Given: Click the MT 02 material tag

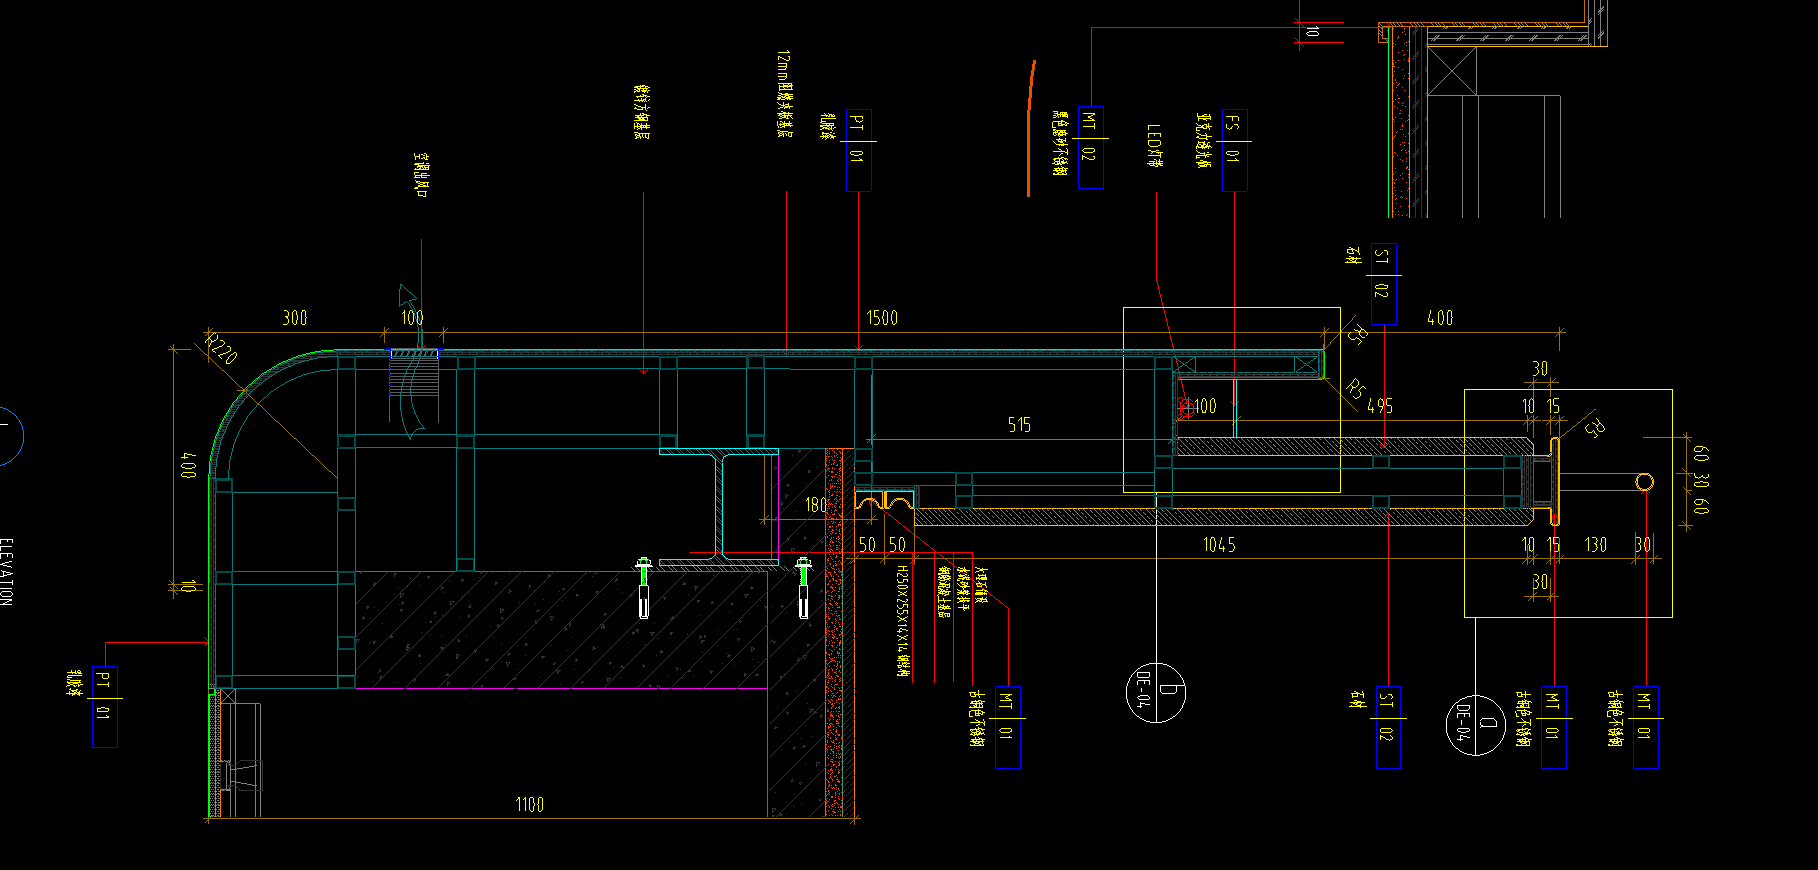Looking at the screenshot, I should [x=1090, y=148].
